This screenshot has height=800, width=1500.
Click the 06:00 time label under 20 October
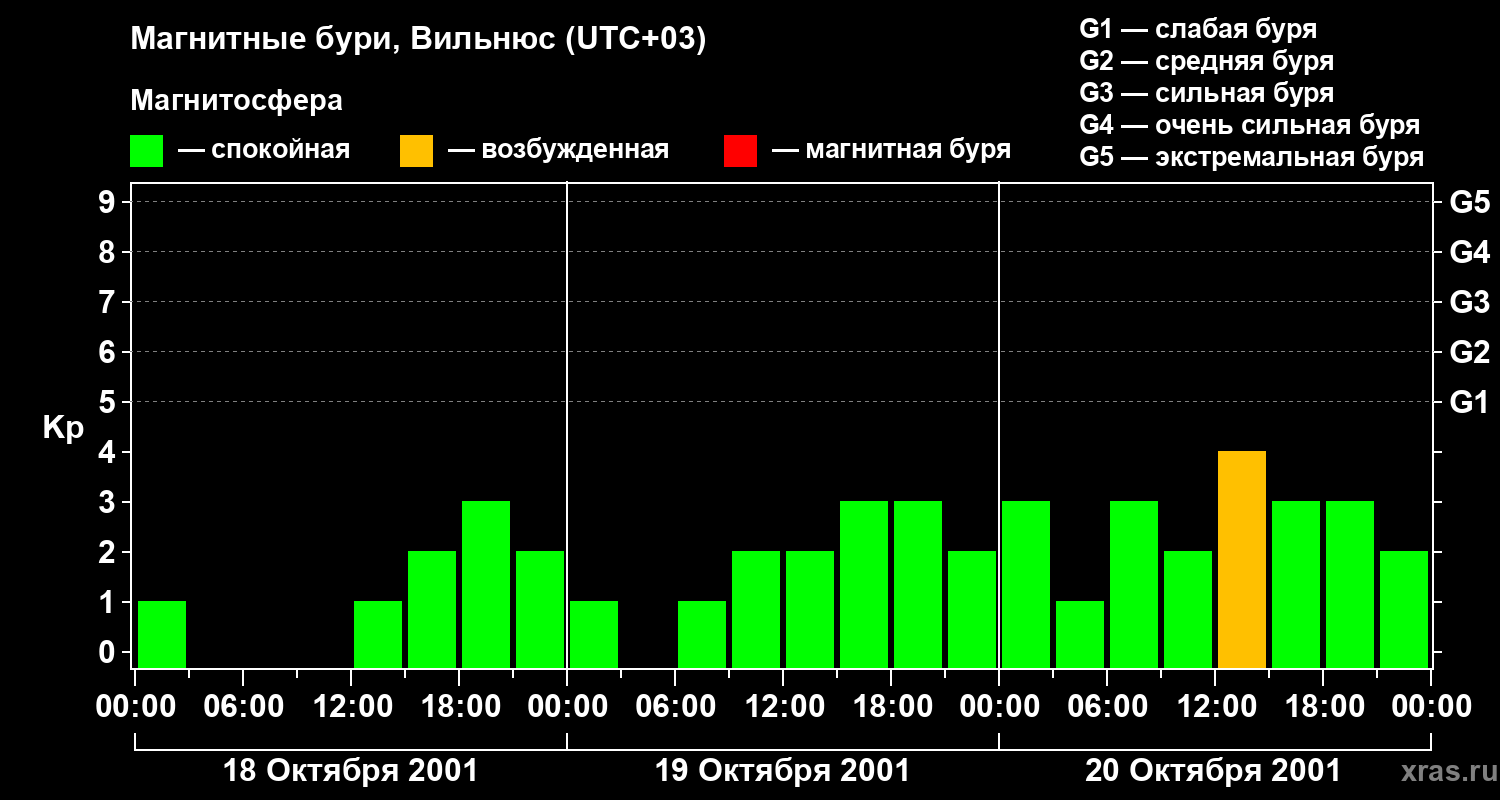(x=1107, y=707)
